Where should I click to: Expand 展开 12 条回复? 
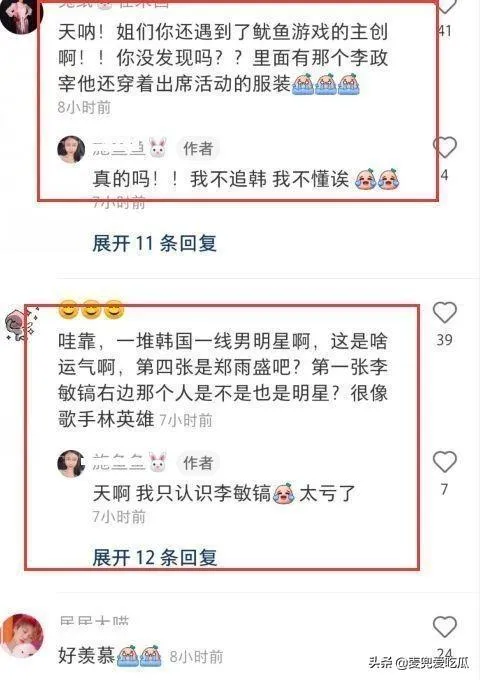(x=154, y=557)
